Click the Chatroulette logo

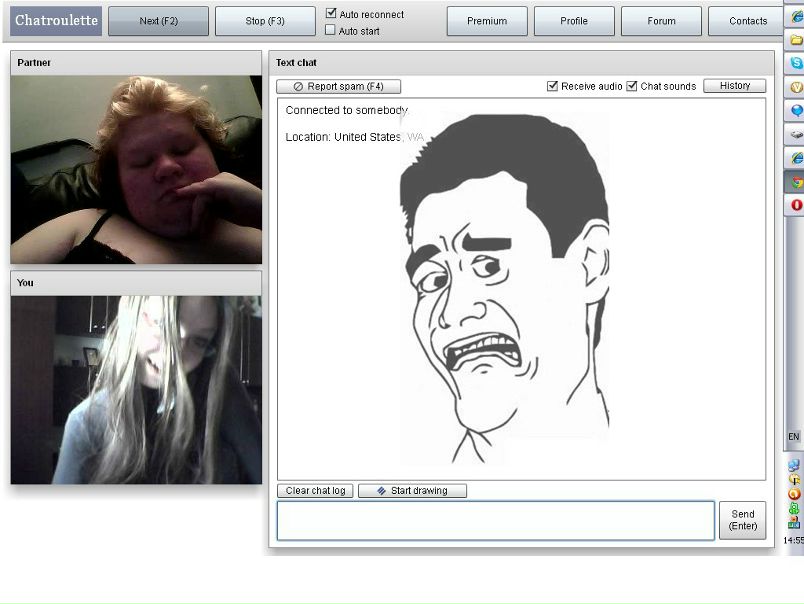click(56, 21)
